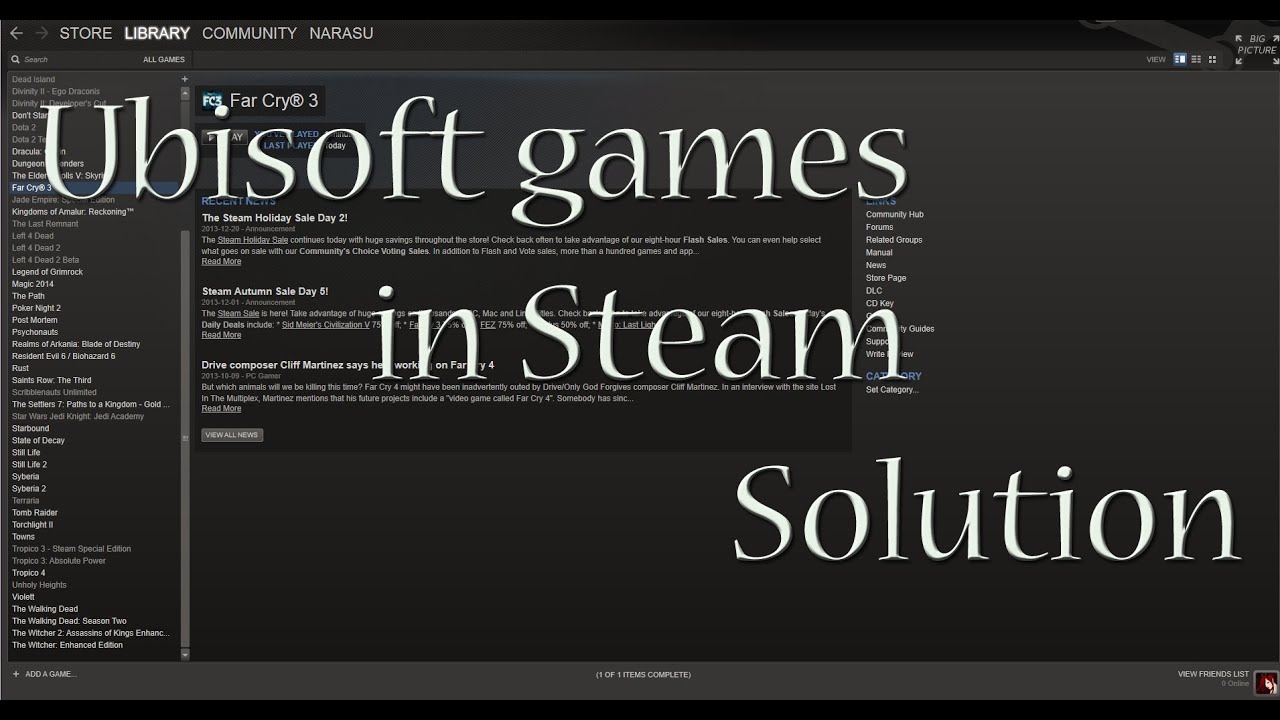This screenshot has height=720, width=1280.
Task: Select Poker Night 2
Action: (x=36, y=308)
